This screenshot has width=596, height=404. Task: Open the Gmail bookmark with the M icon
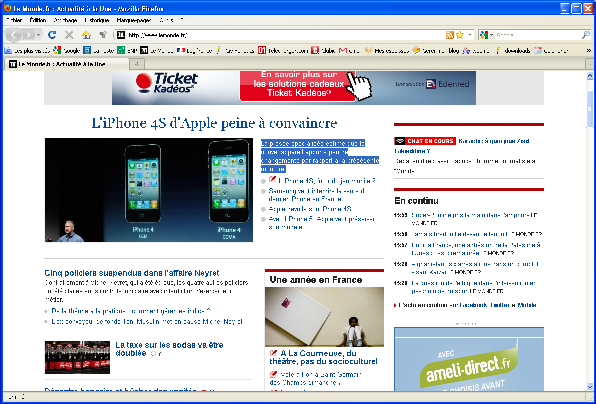click(349, 50)
